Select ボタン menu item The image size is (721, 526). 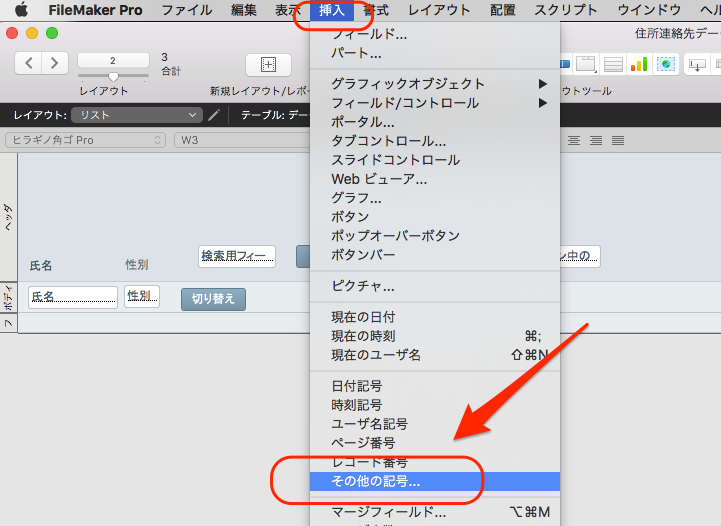point(435,217)
